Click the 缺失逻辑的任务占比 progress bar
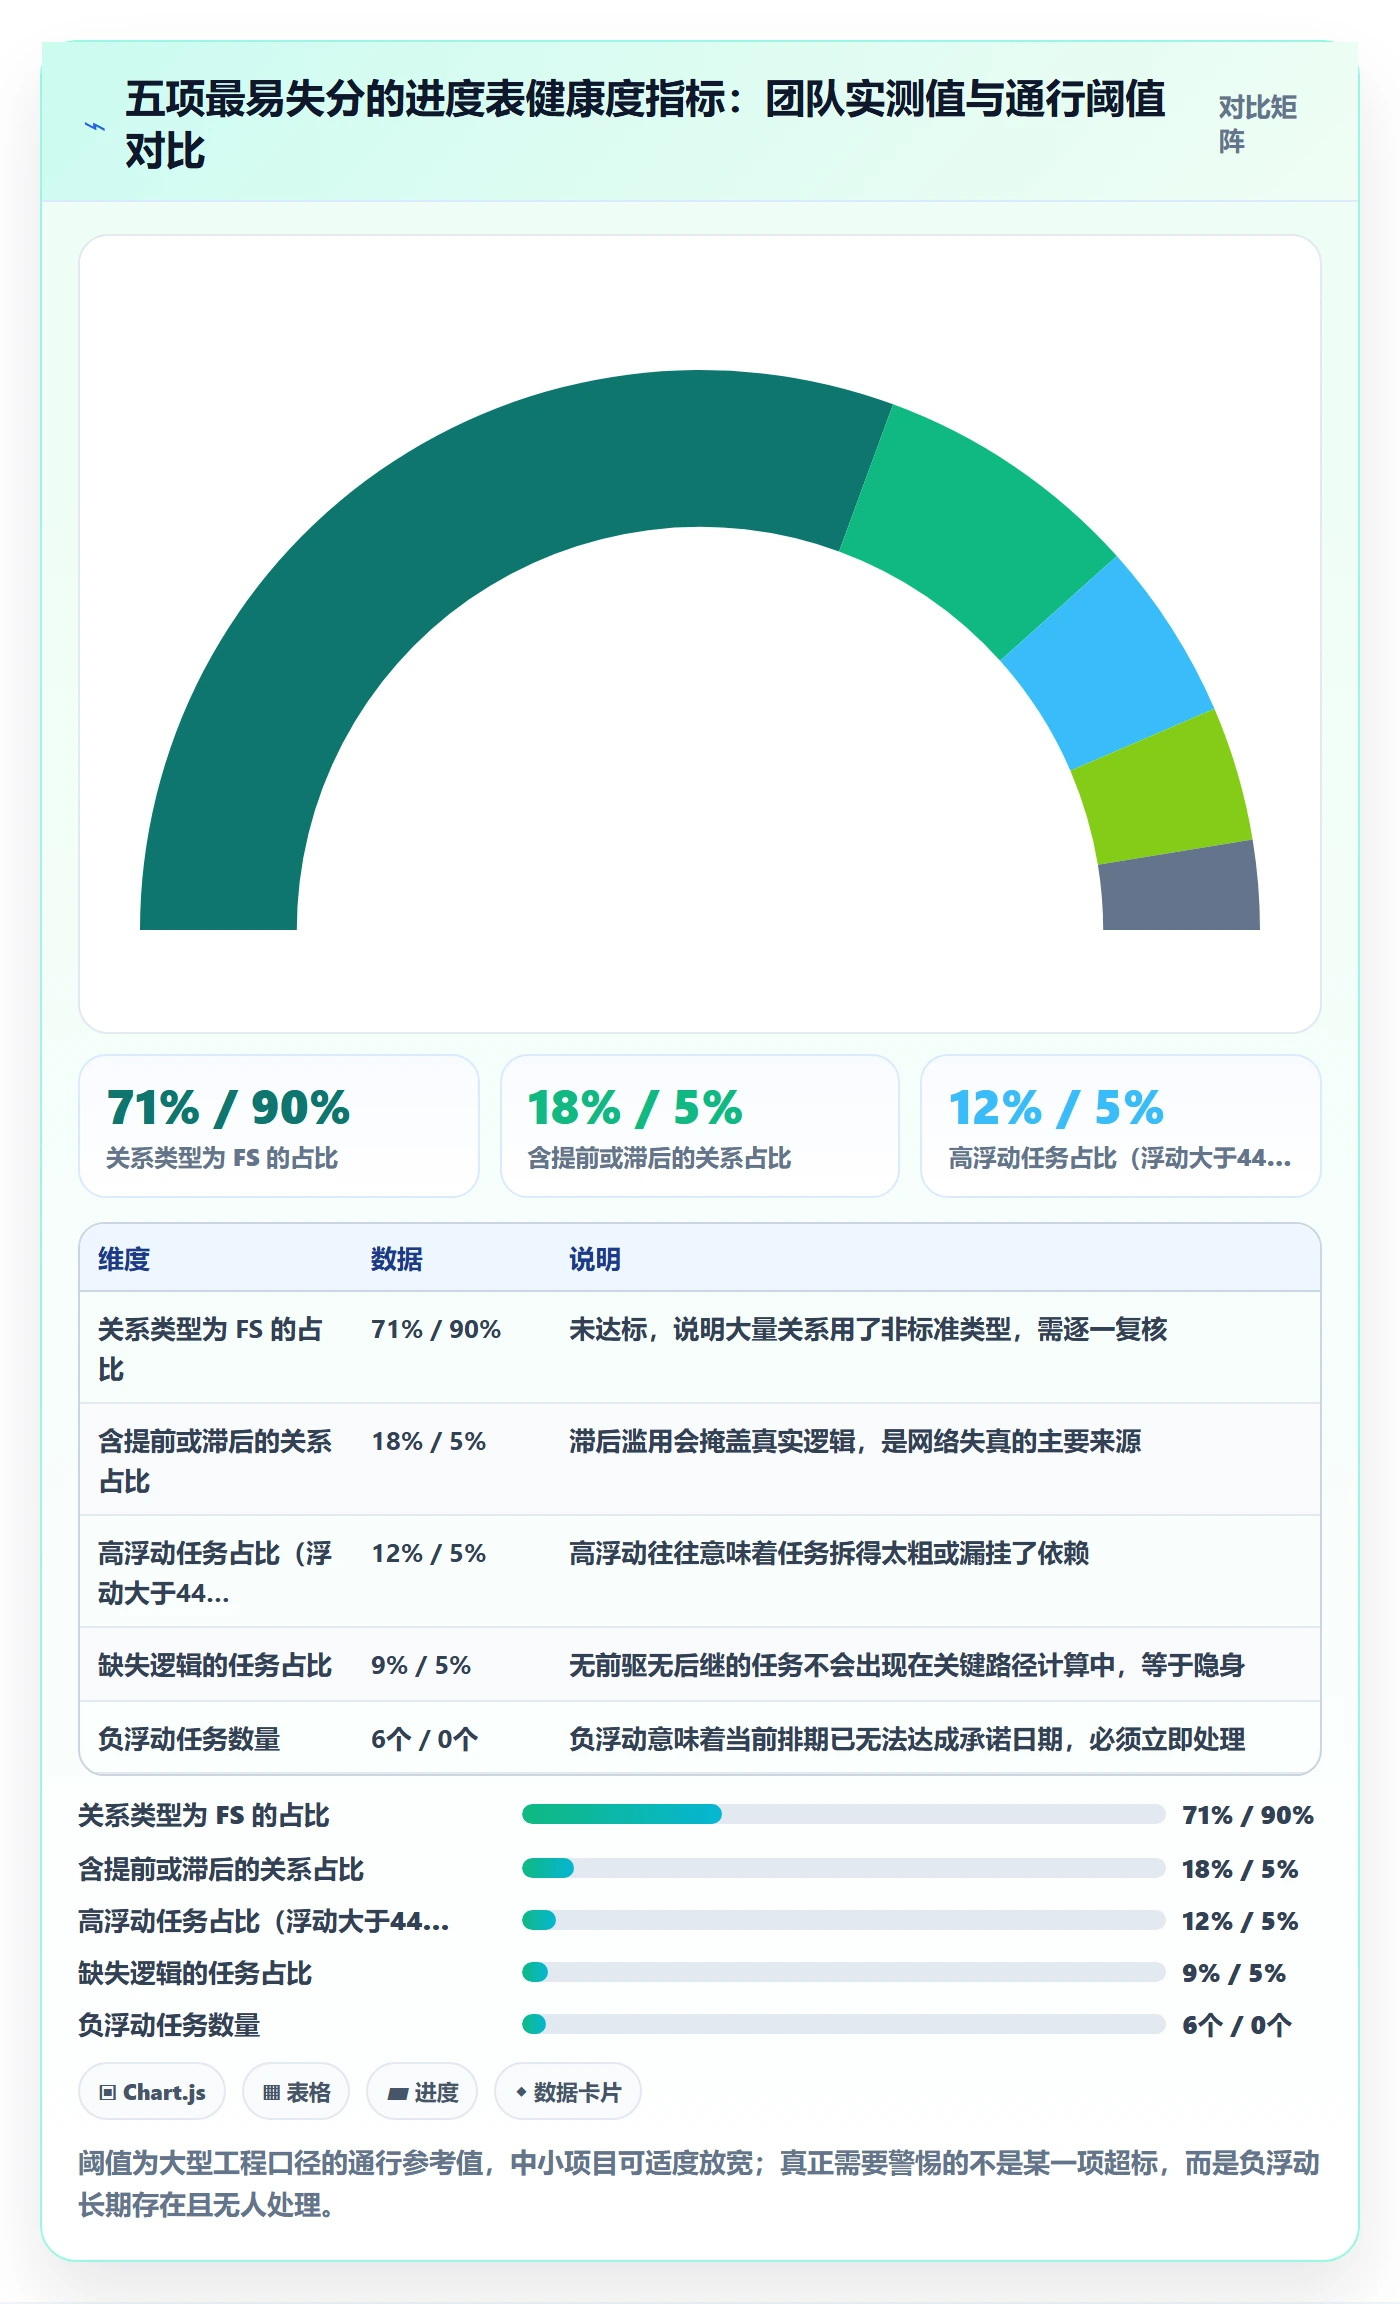This screenshot has height=2304, width=1400. pos(843,1972)
